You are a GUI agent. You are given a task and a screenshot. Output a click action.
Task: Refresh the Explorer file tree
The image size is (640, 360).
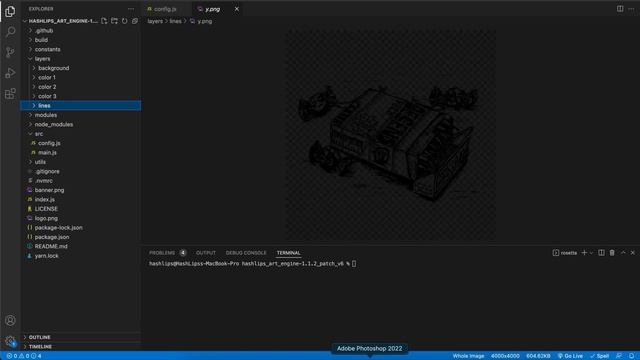[x=124, y=21]
